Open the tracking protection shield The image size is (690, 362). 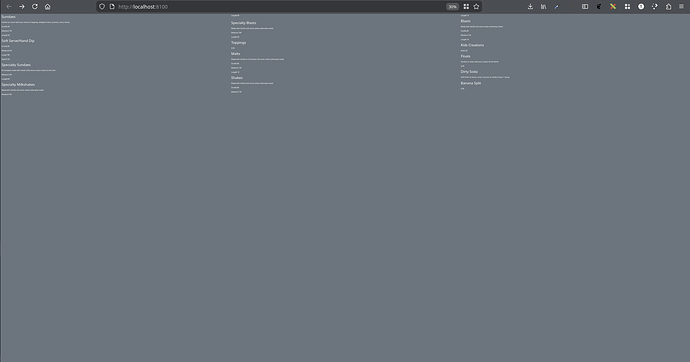click(102, 7)
